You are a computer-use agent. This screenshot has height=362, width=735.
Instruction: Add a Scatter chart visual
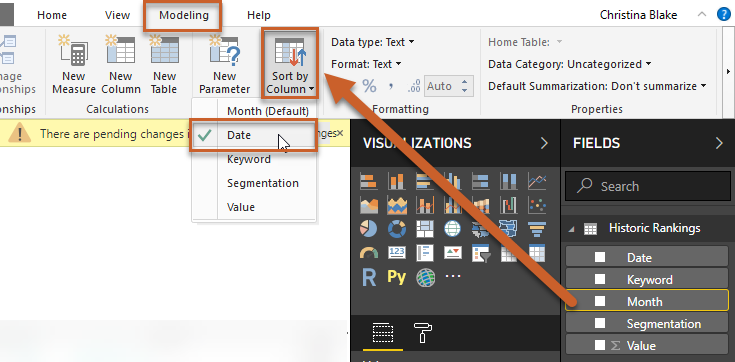(x=537, y=205)
